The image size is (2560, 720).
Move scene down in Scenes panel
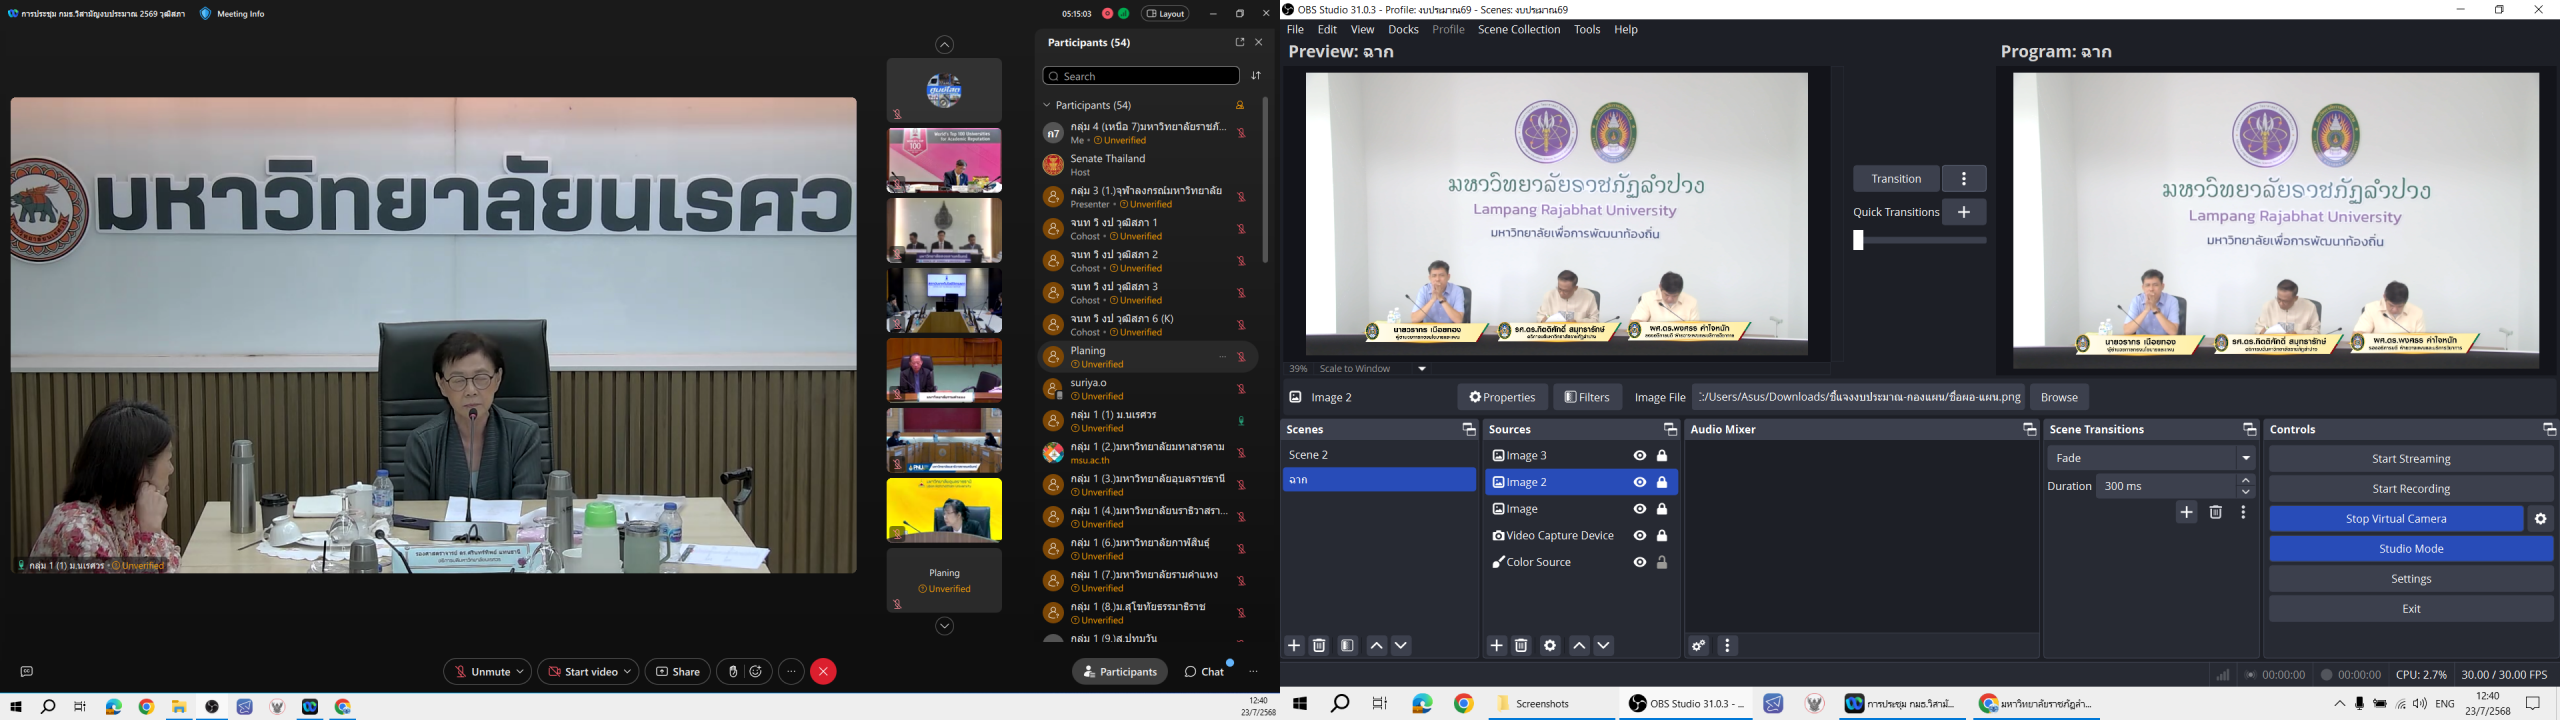(1401, 646)
